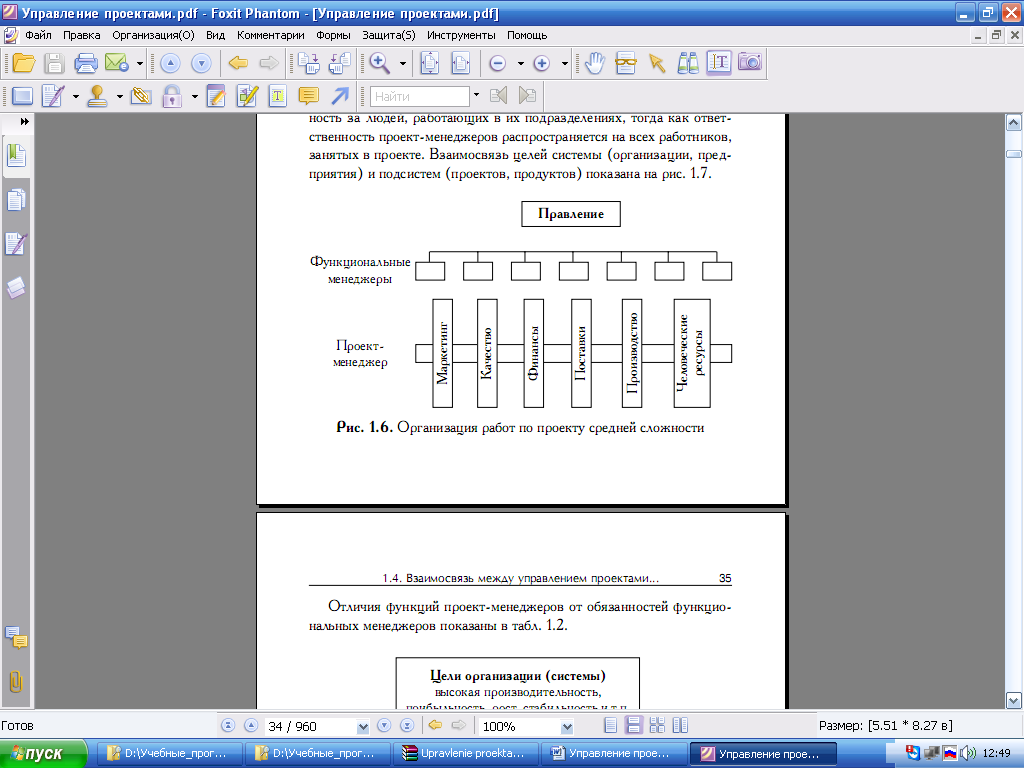Save the document with the floppy icon

pyautogui.click(x=54, y=63)
